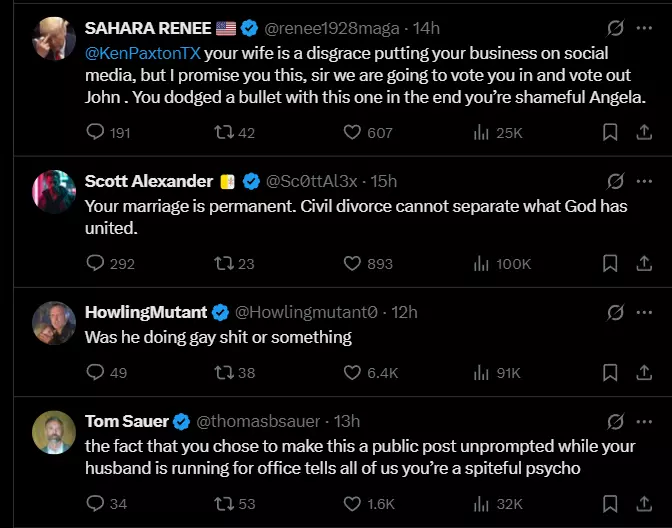Open the @KenPaxtonTX mention link
The height and width of the screenshot is (528, 672).
(x=143, y=53)
